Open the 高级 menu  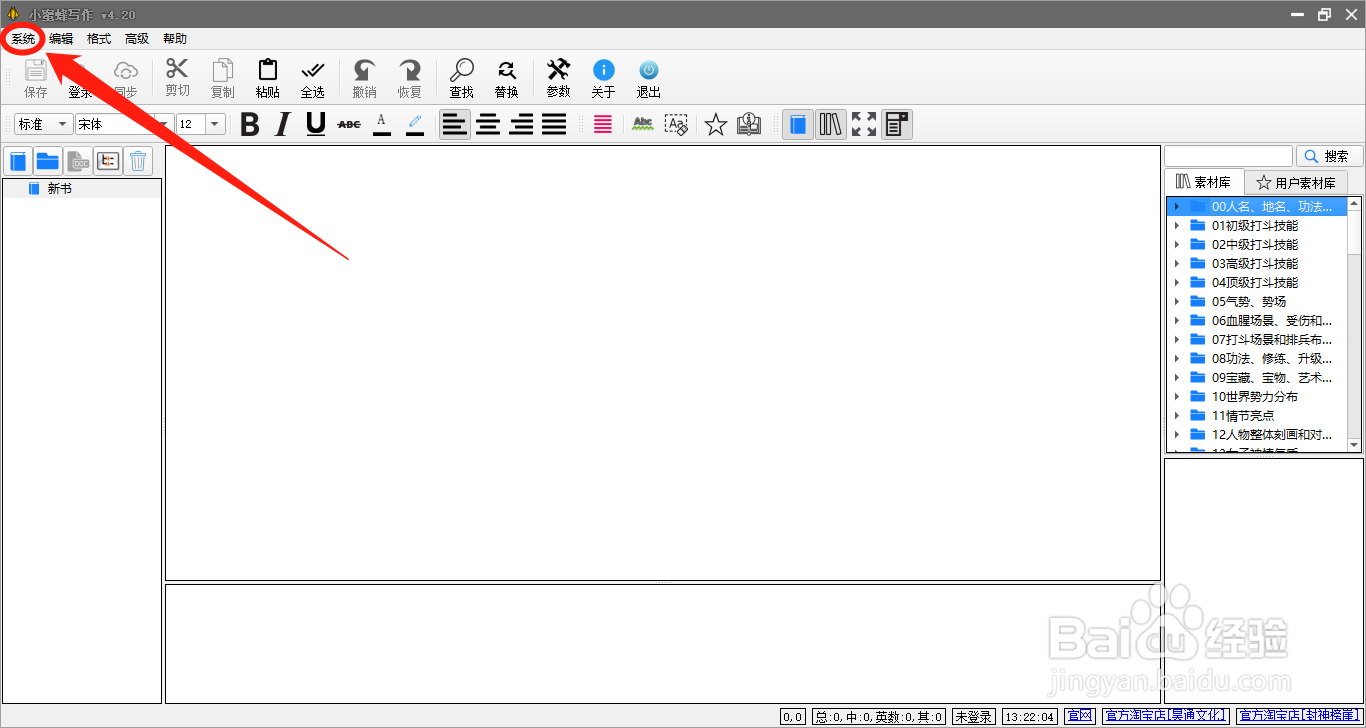[x=137, y=39]
